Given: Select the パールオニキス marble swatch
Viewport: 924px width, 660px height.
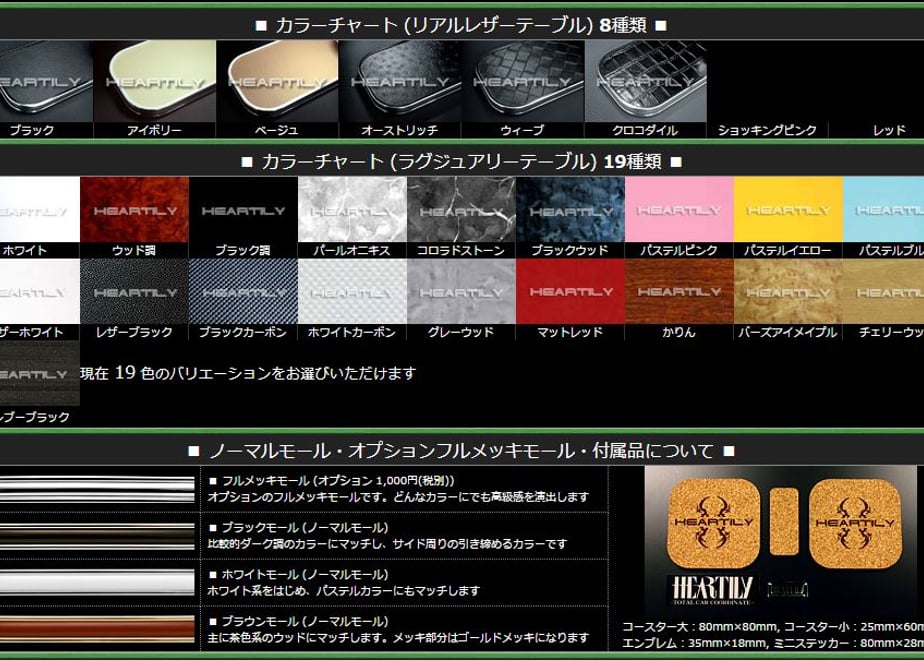Looking at the screenshot, I should 352,210.
